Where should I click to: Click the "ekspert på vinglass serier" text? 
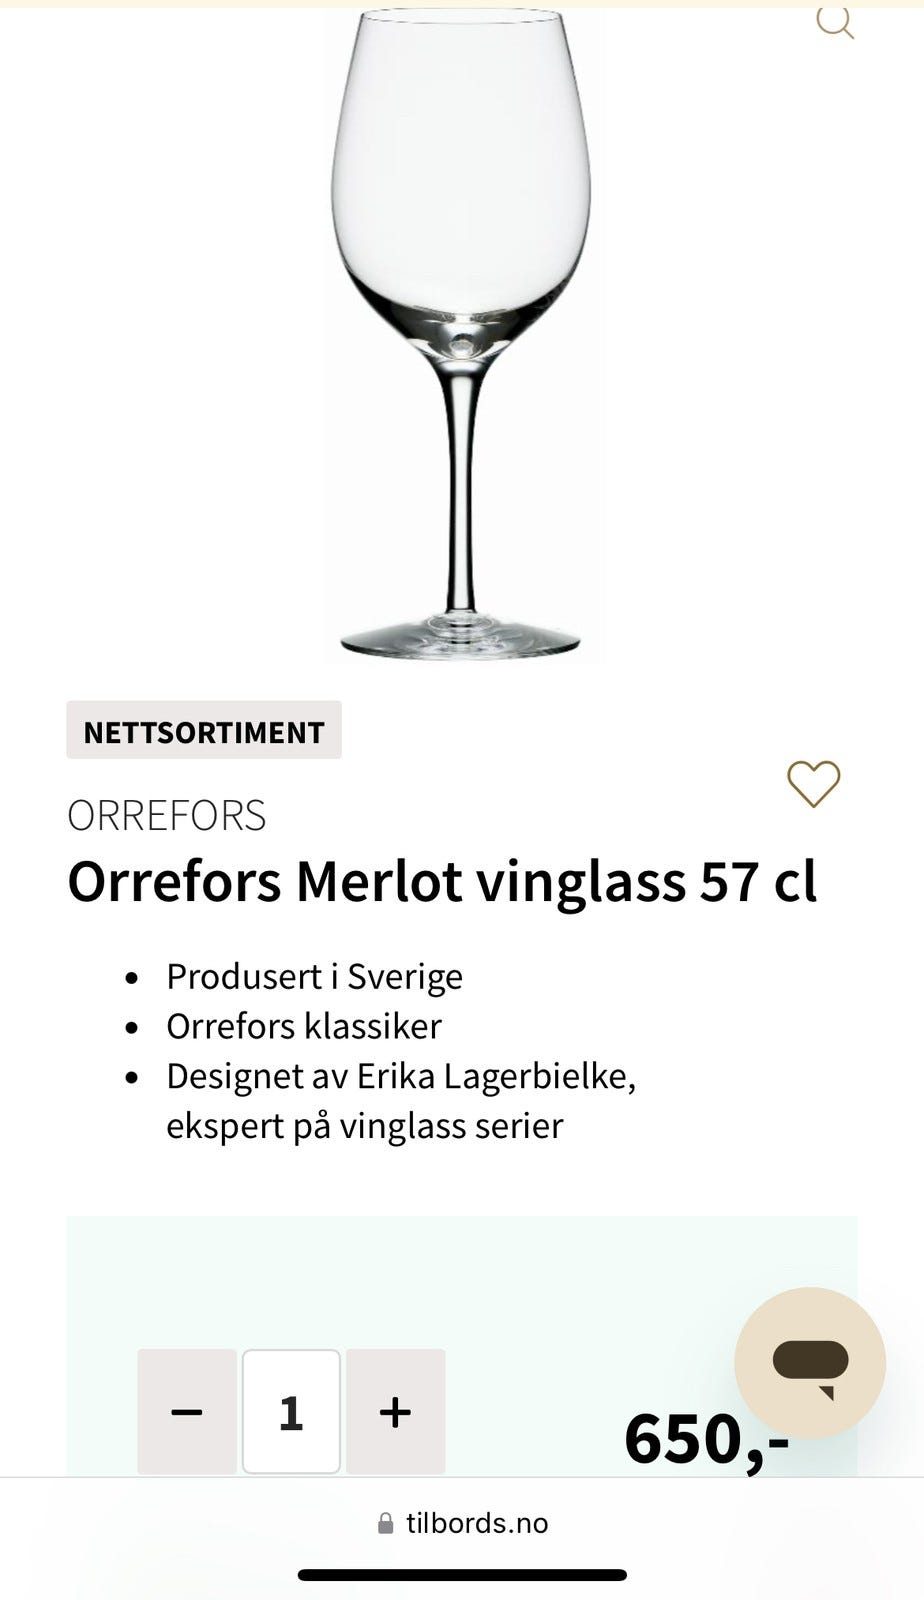pyautogui.click(x=365, y=1126)
